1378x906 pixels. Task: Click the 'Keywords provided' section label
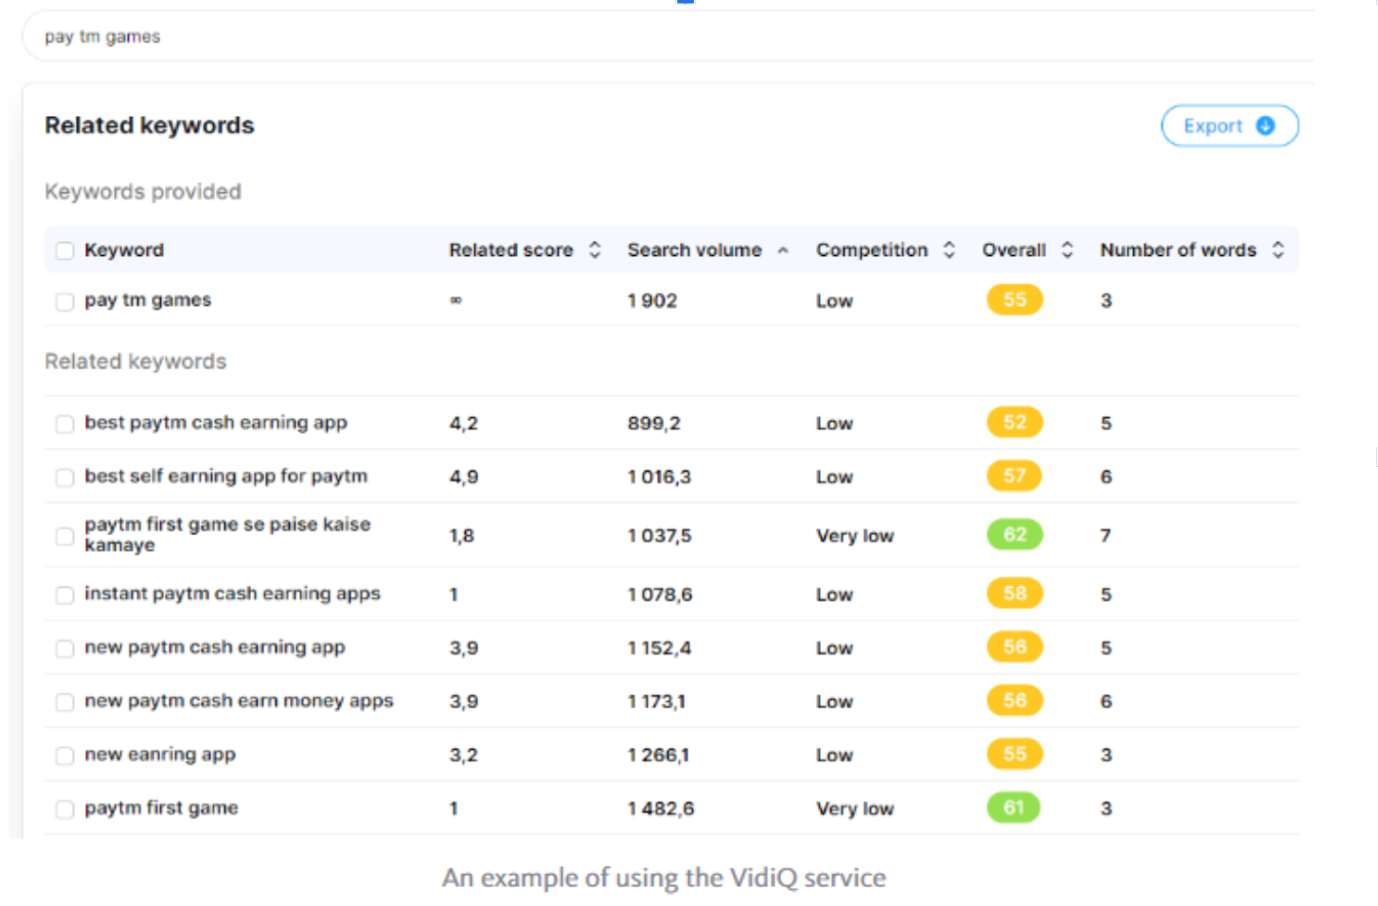[x=143, y=191]
